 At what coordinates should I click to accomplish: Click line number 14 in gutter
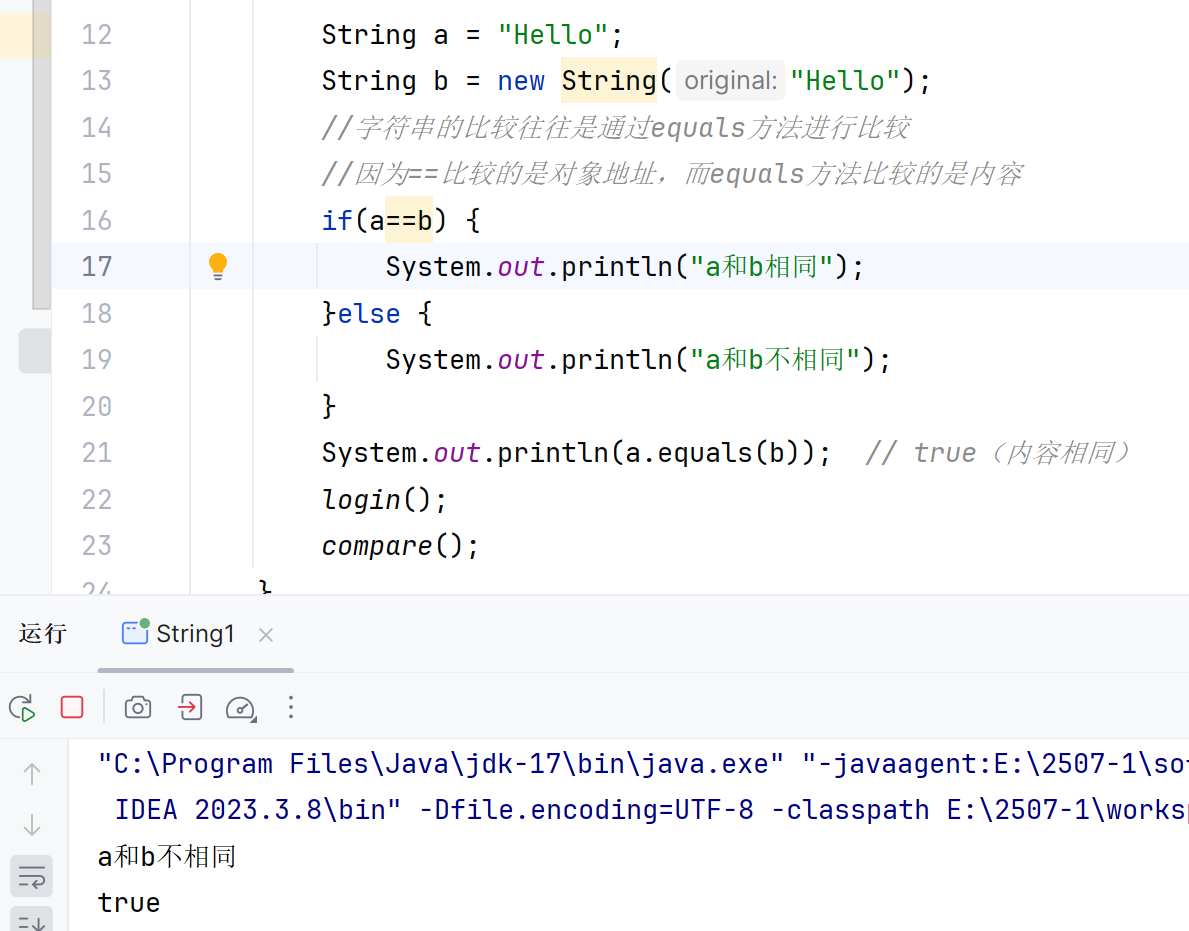(96, 127)
